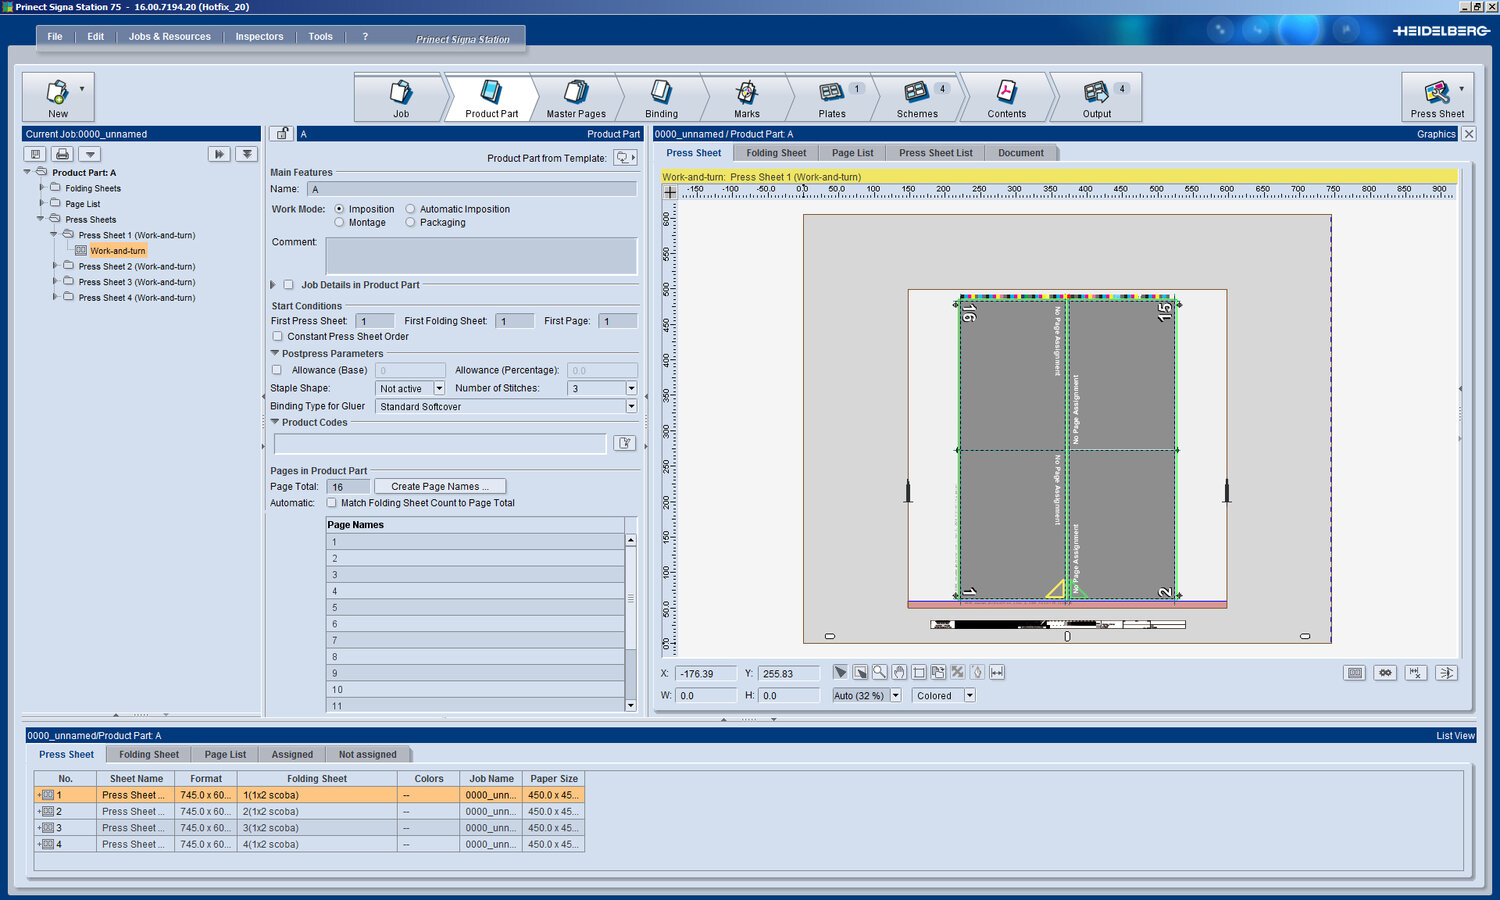Click the print icon above job tree
1500x900 pixels.
(63, 154)
